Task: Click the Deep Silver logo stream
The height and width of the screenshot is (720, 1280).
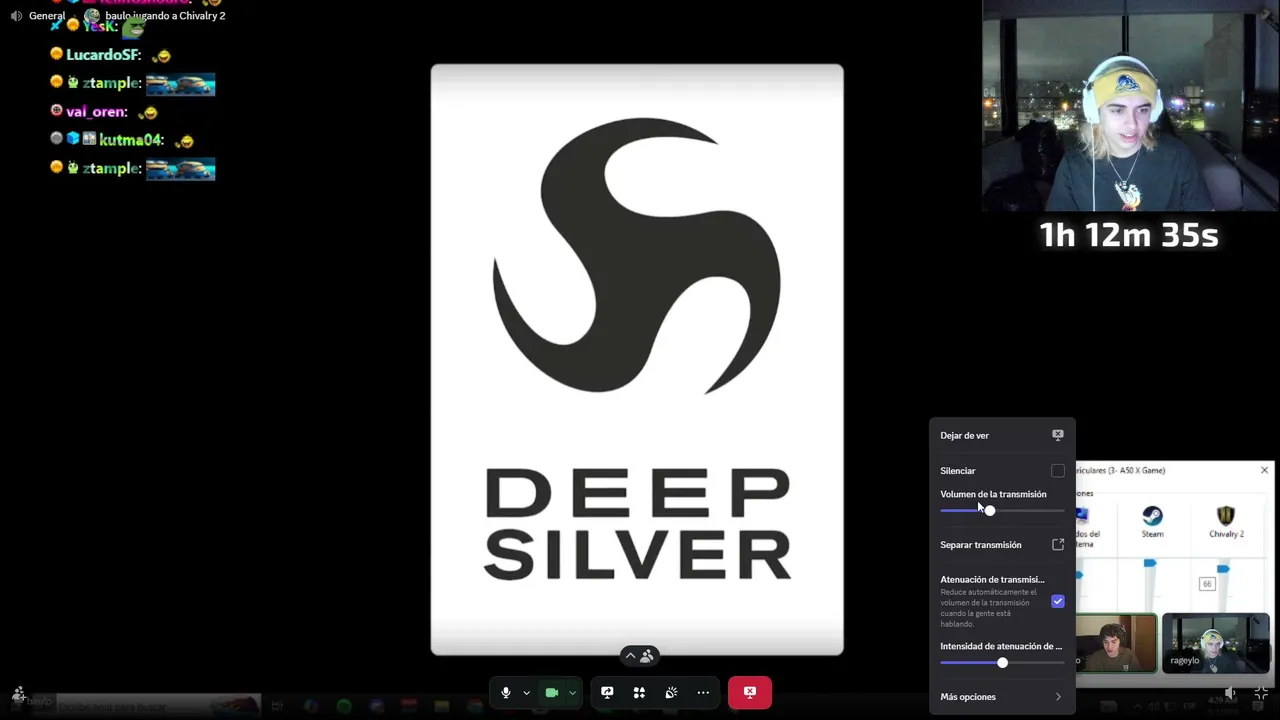Action: (637, 360)
